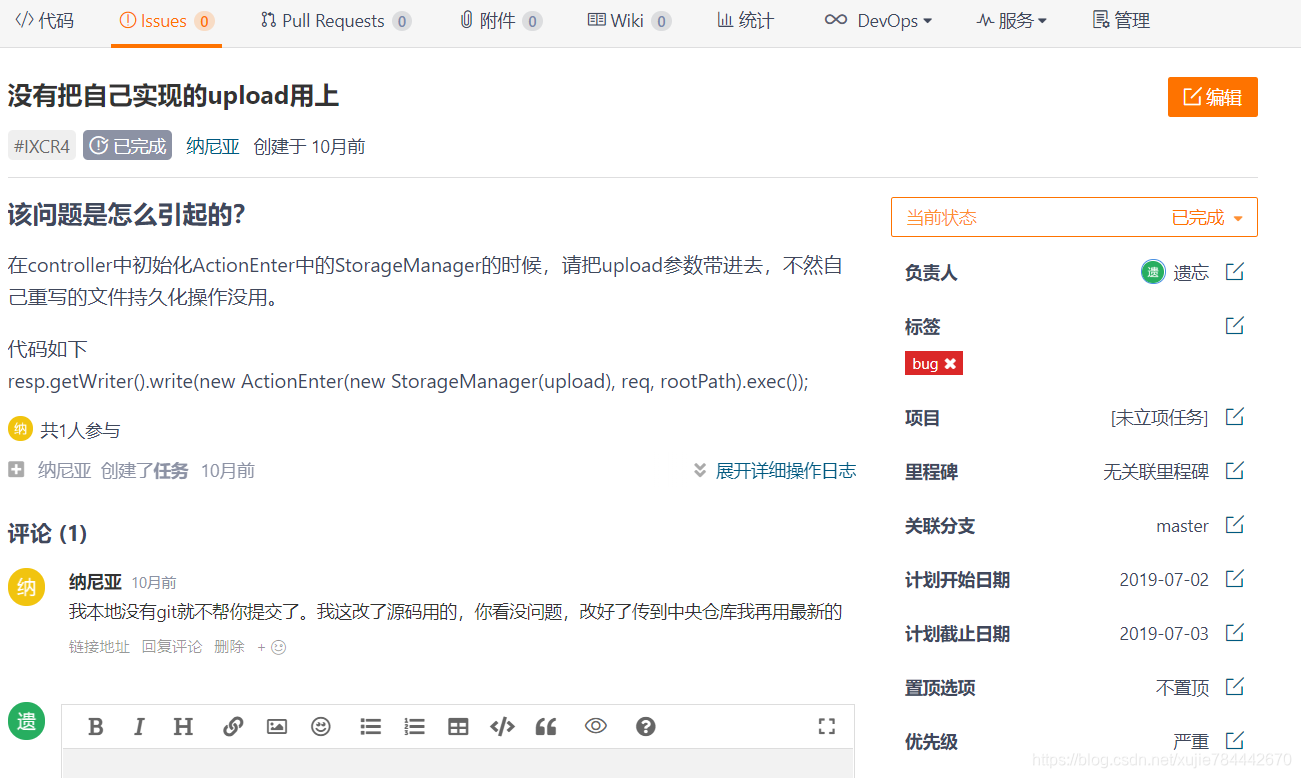Insert an image in editor
Screen dimensions: 1301x778
277,727
